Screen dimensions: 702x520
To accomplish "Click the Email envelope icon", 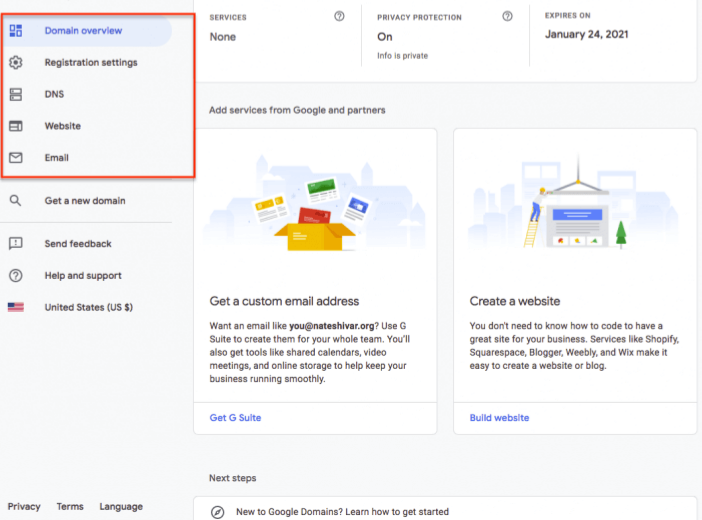I will coord(16,158).
